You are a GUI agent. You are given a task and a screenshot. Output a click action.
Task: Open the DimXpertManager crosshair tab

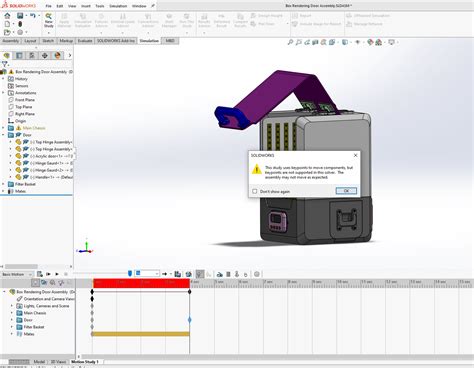pyautogui.click(x=45, y=55)
